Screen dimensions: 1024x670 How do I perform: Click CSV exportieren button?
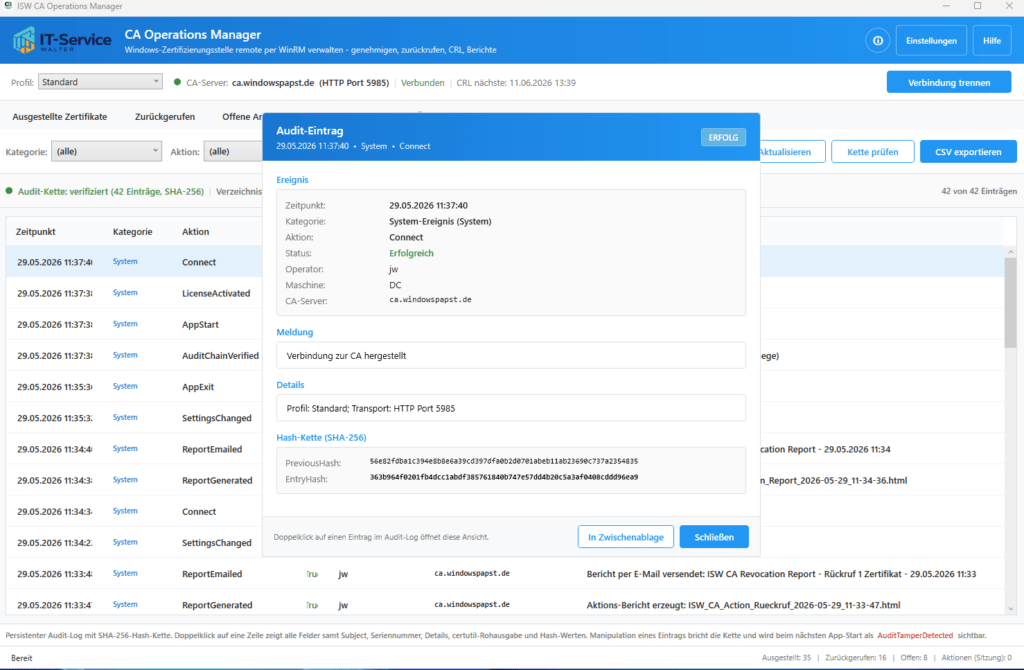(x=968, y=152)
